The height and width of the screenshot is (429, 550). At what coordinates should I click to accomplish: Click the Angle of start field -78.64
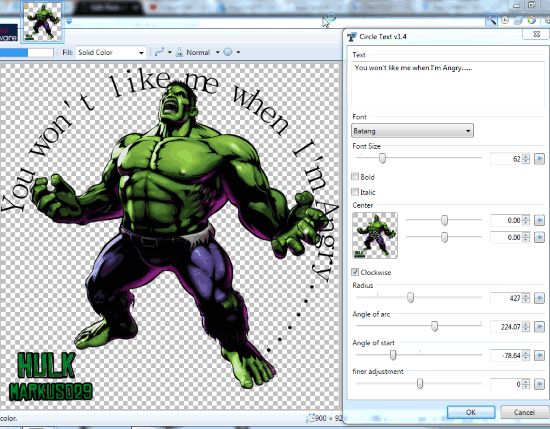tap(506, 356)
